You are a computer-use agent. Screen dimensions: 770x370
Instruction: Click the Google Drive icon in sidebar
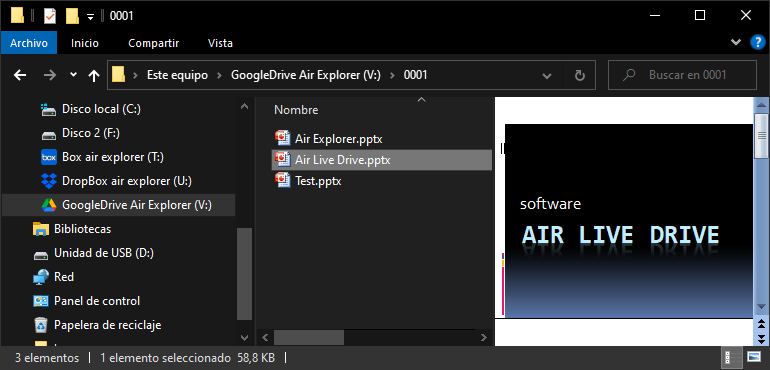(49, 205)
